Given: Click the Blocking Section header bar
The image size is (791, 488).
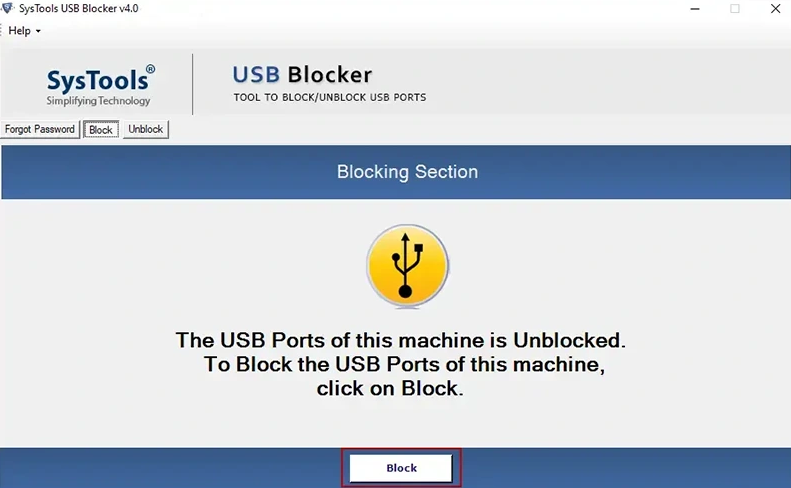Looking at the screenshot, I should (407, 172).
